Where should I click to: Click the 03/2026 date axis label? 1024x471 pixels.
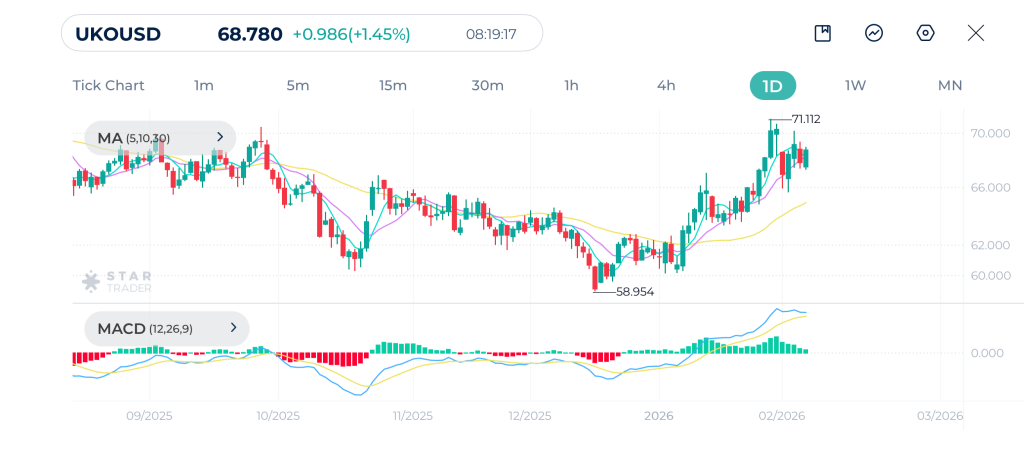940,416
